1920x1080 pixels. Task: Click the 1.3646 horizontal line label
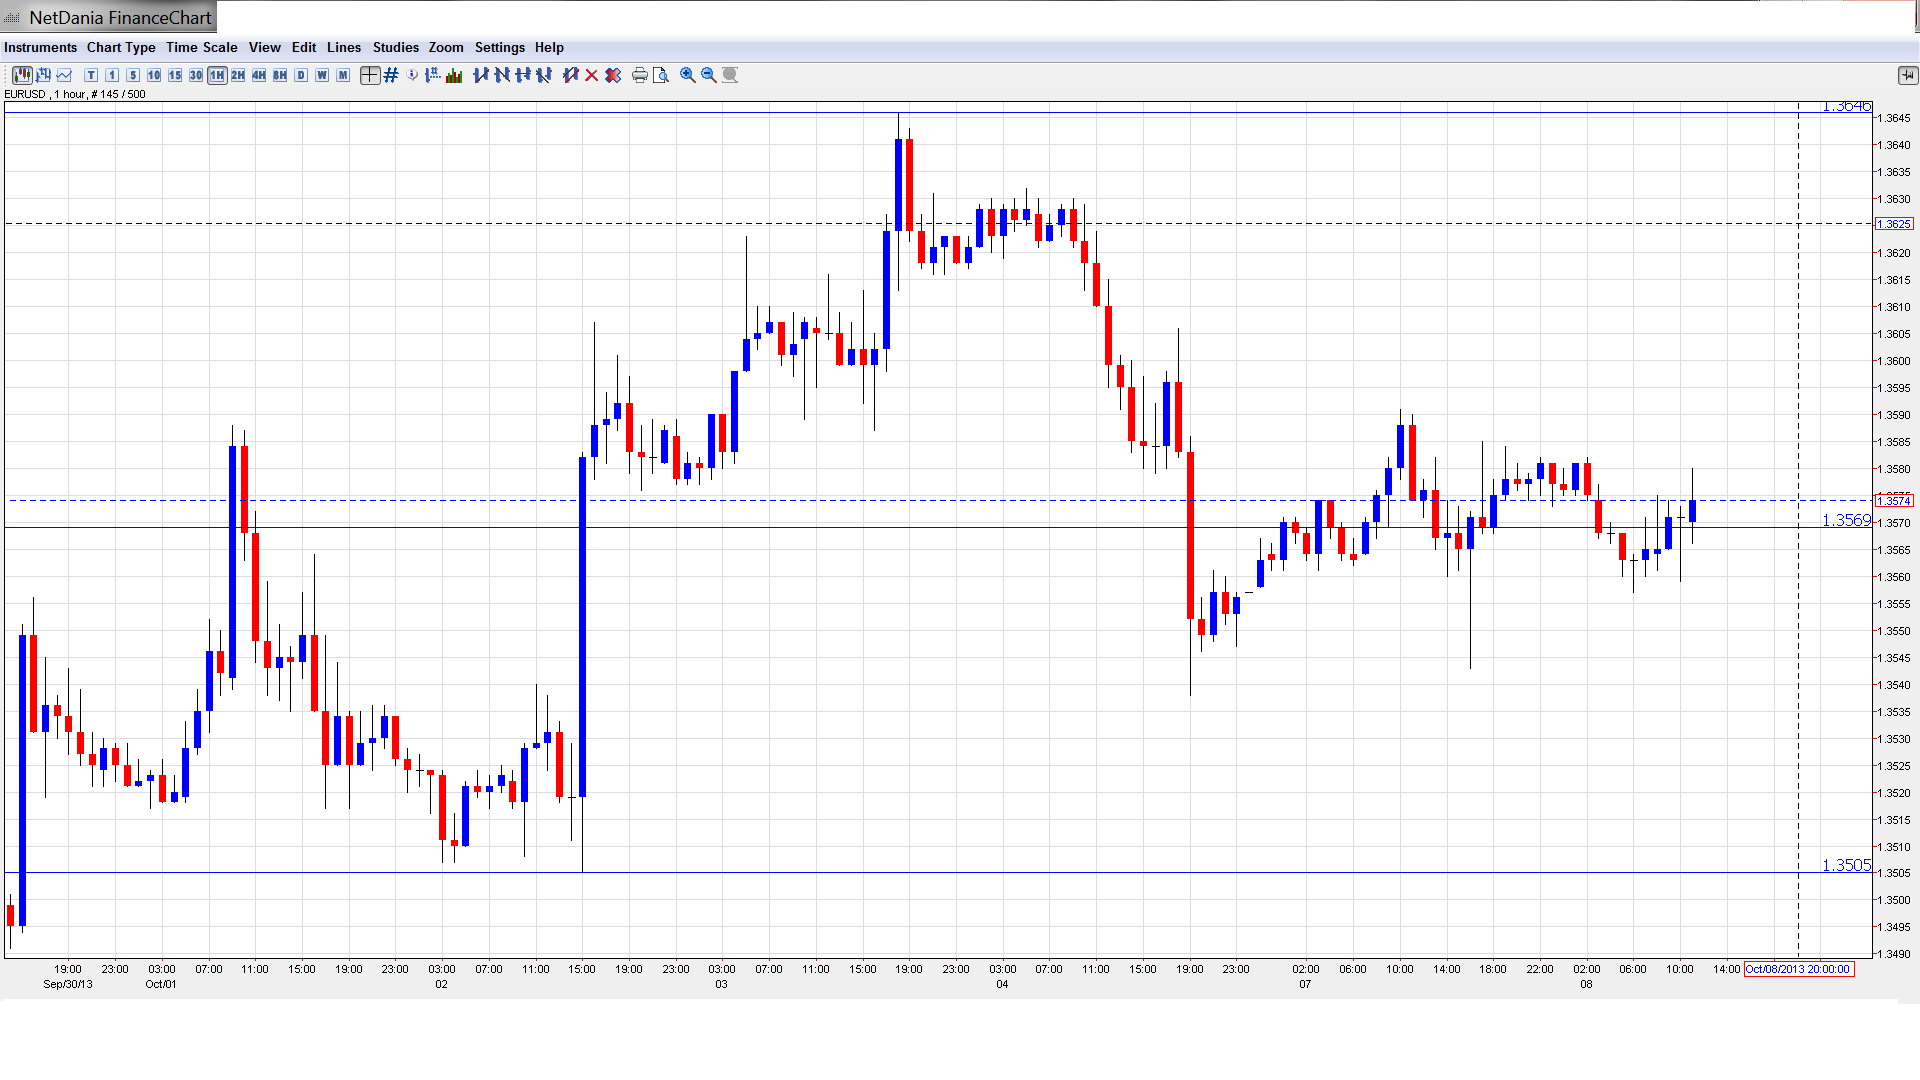tap(1845, 106)
